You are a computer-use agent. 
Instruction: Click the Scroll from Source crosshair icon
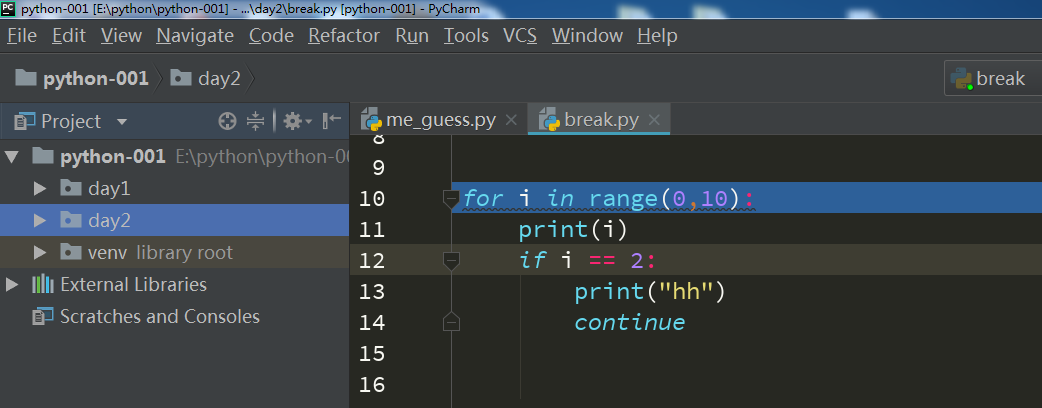pyautogui.click(x=228, y=121)
